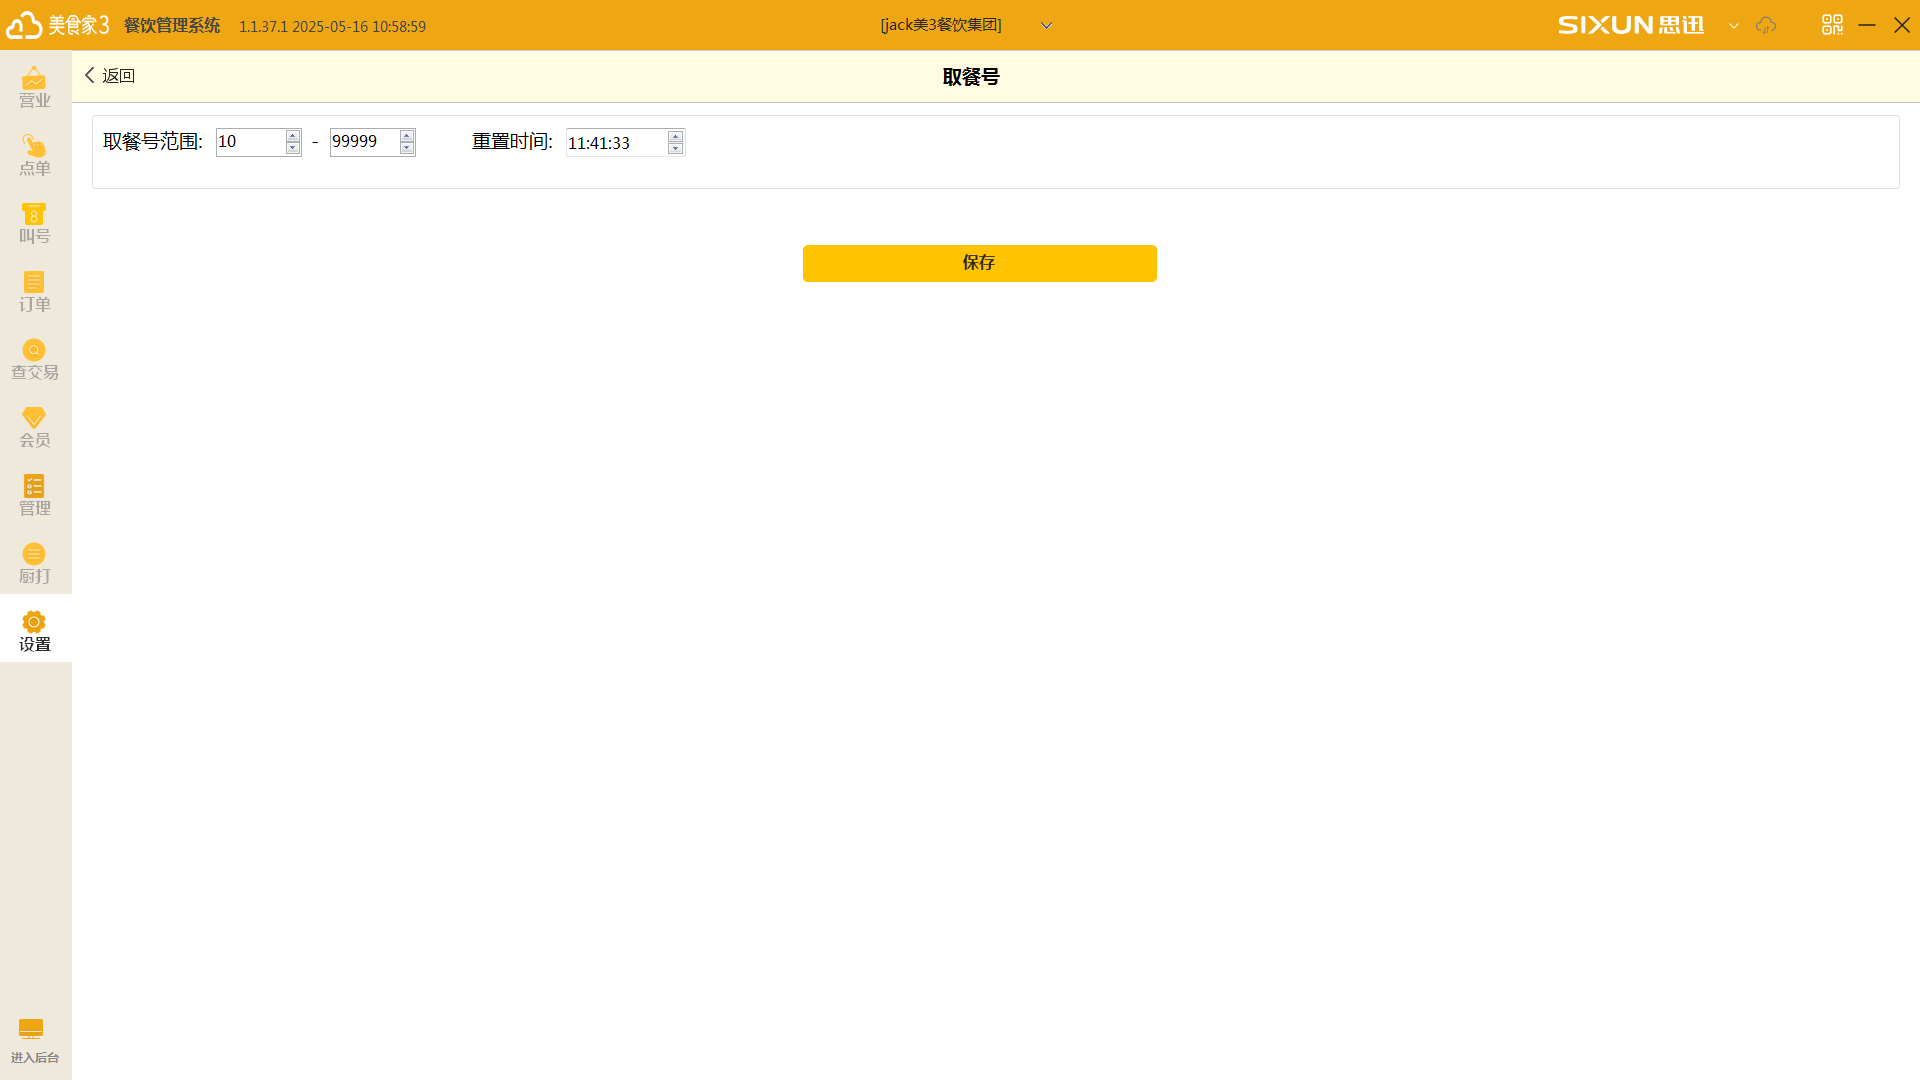Image resolution: width=1920 pixels, height=1080 pixels.
Task: Click the SIXUN 思迅 brand logo
Action: click(x=1631, y=25)
